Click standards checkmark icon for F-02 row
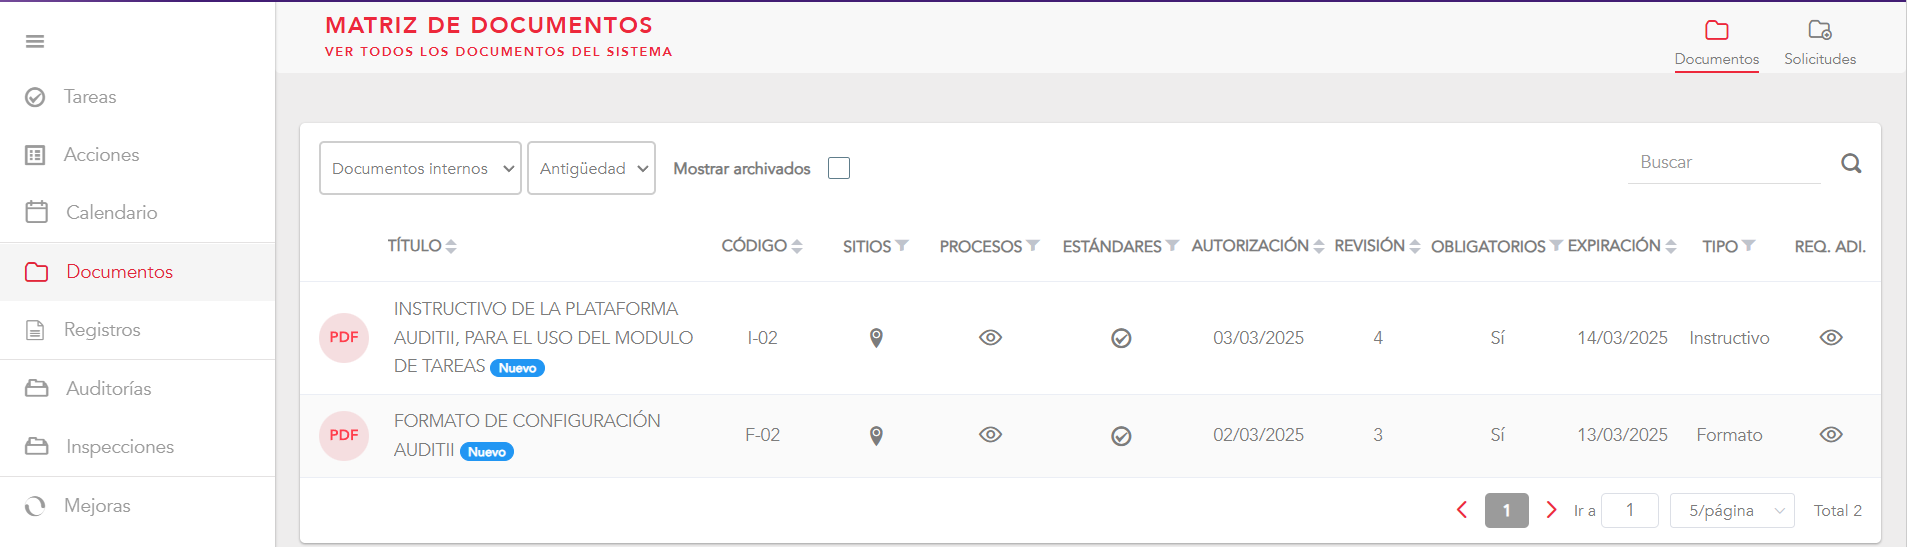 coord(1121,436)
